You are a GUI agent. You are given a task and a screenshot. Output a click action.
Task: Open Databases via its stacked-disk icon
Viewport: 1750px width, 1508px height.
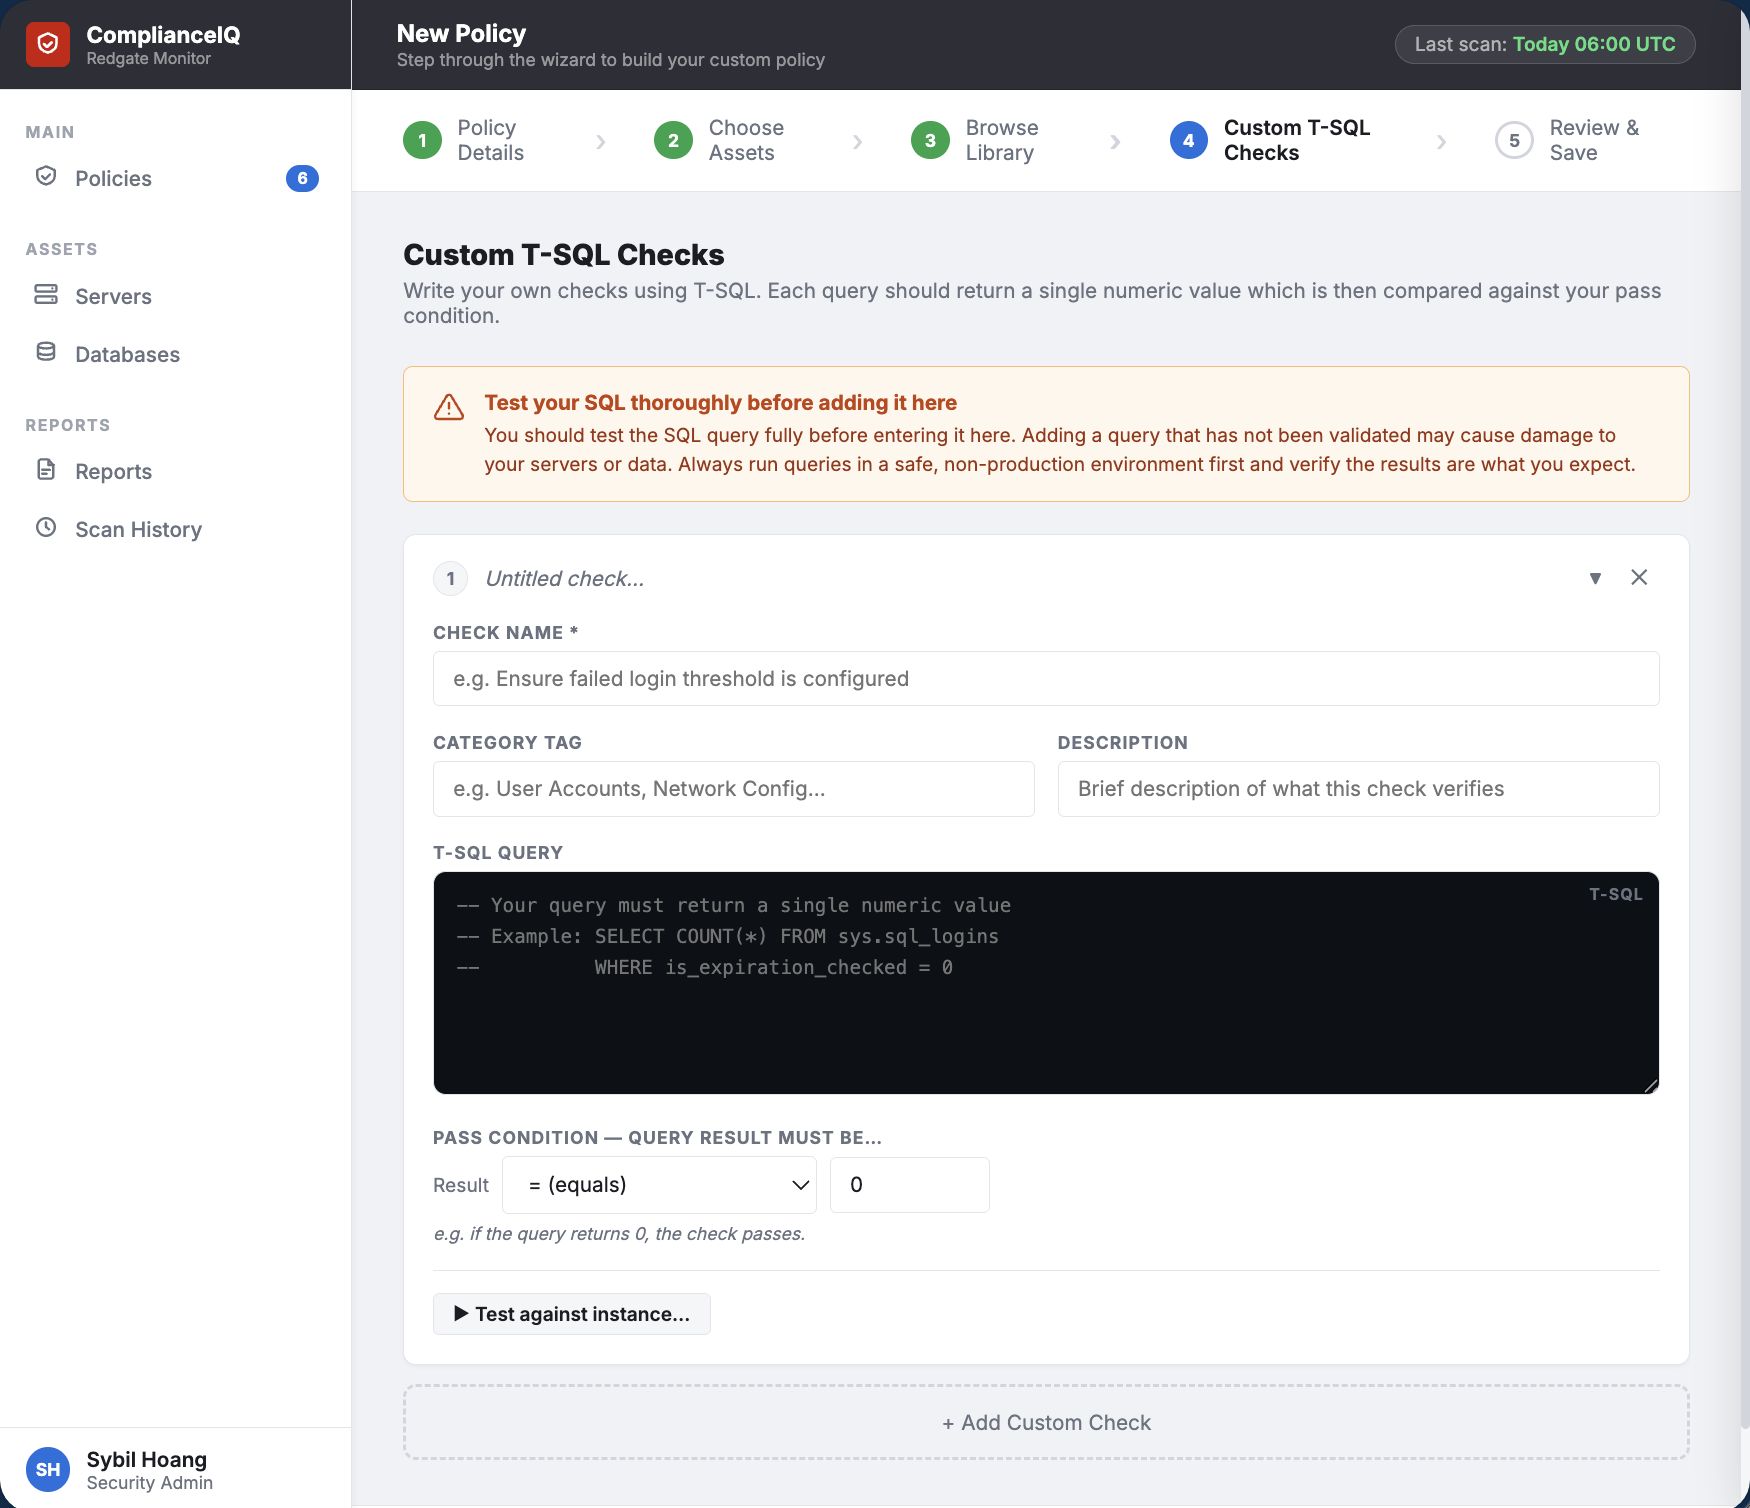[46, 352]
